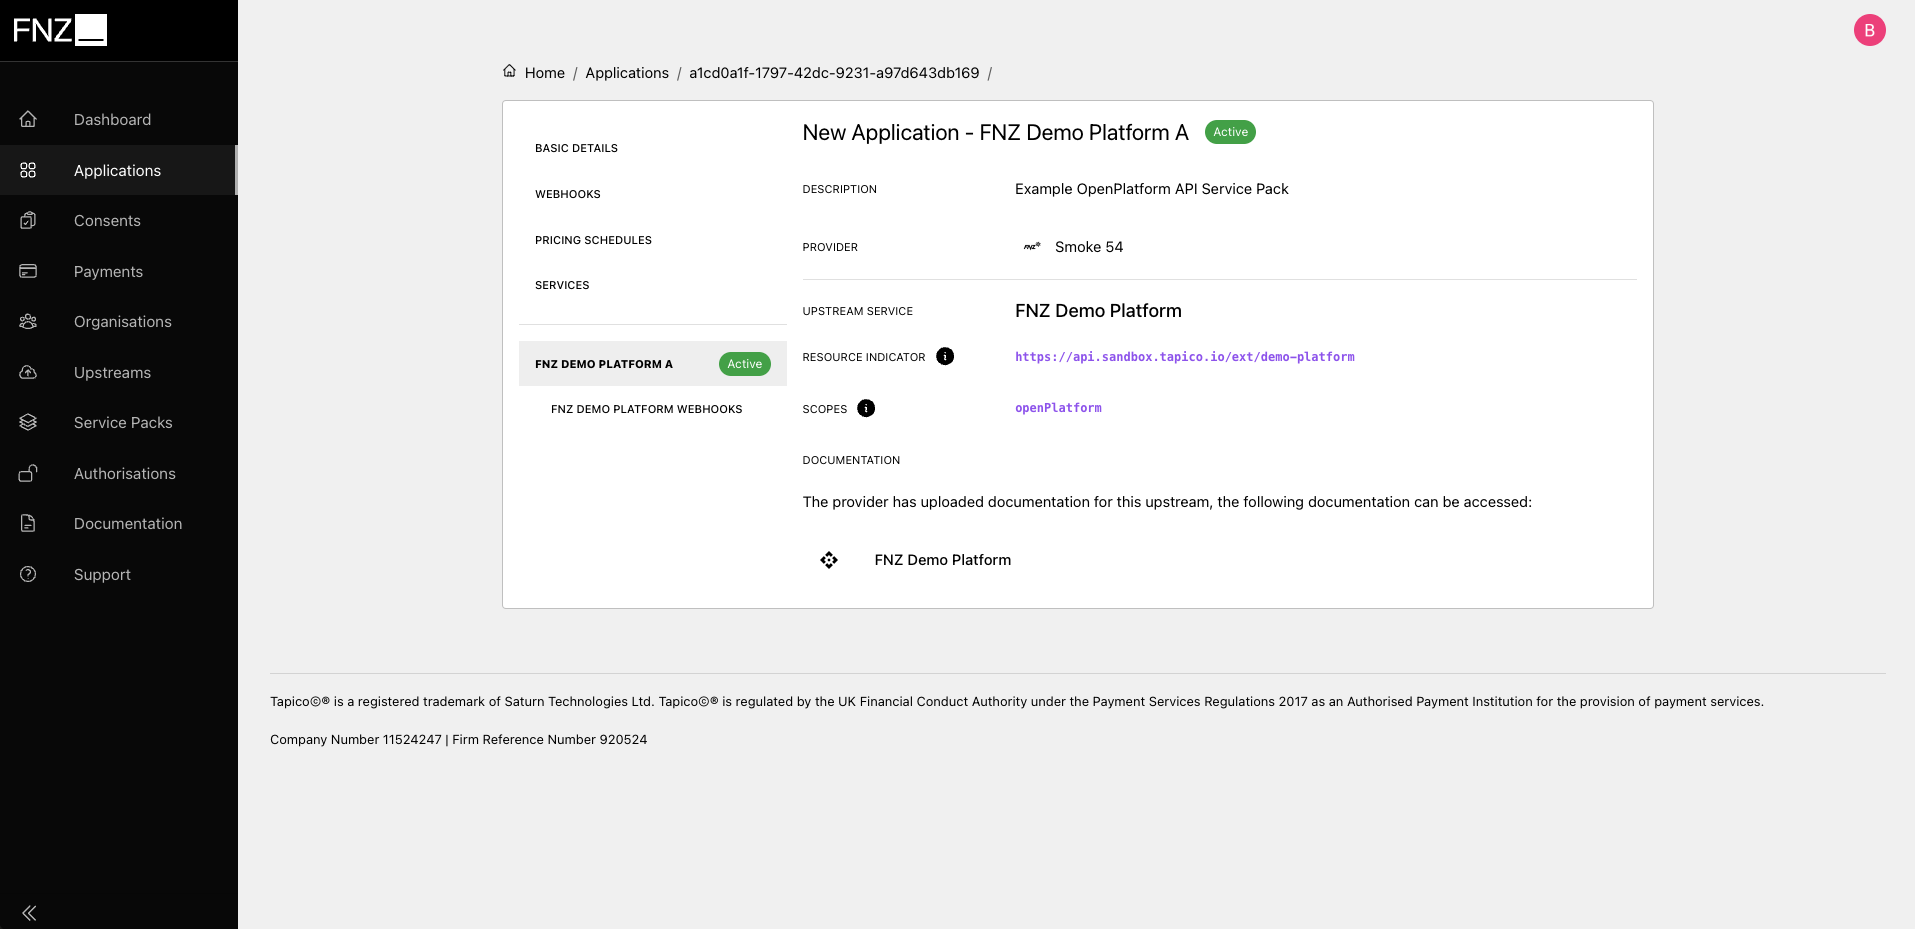
Task: Go to Payments section
Action: tap(108, 271)
